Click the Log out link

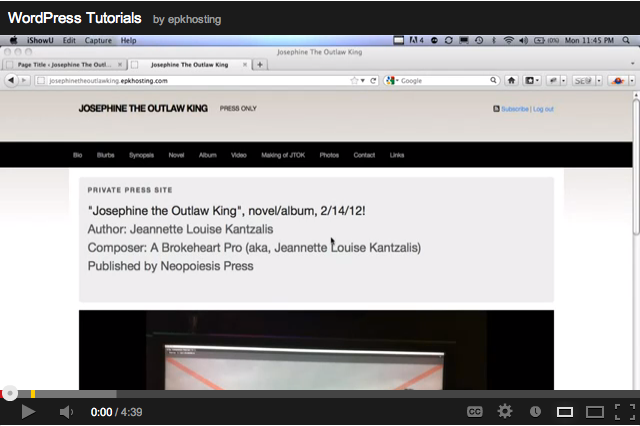coord(543,109)
